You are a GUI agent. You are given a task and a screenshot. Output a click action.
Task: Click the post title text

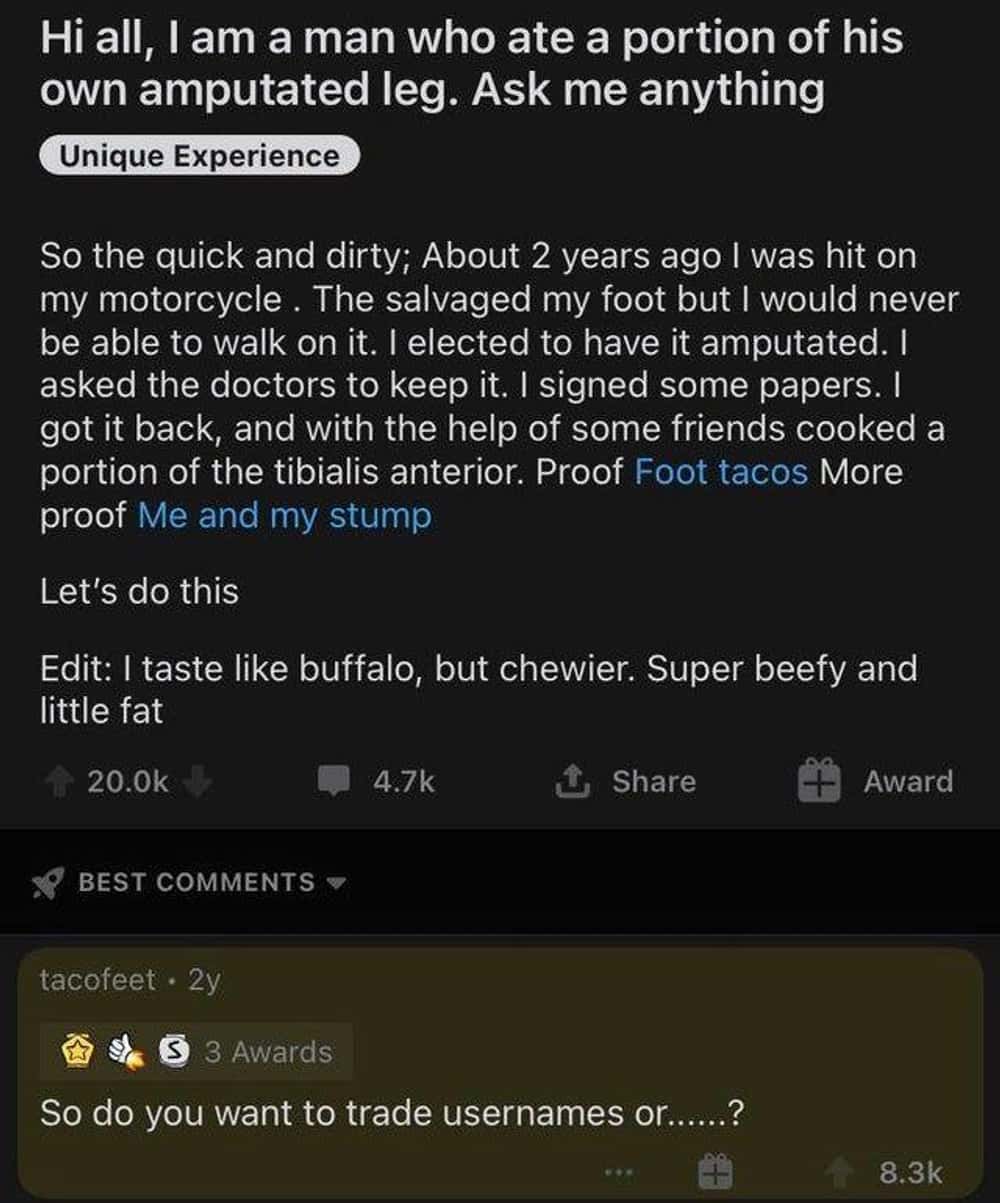(470, 64)
